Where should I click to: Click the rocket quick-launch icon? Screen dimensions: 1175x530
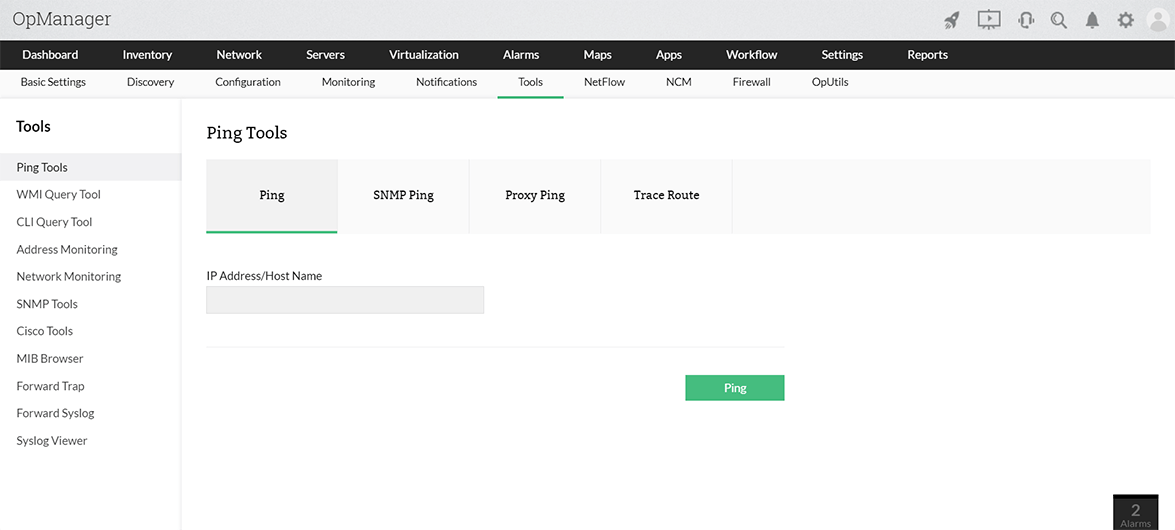coord(952,20)
